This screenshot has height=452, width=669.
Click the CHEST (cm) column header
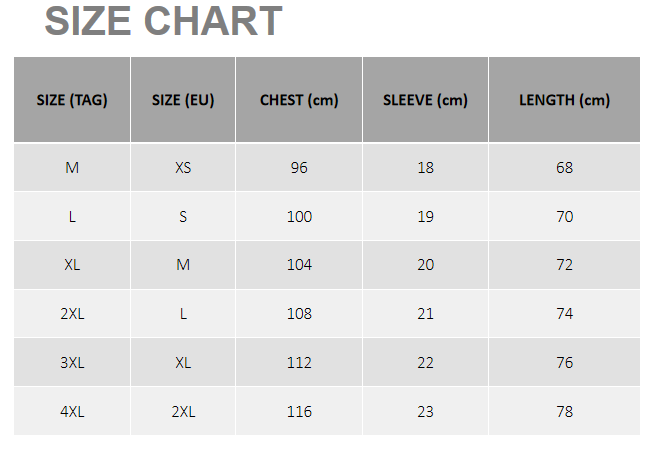pos(299,100)
